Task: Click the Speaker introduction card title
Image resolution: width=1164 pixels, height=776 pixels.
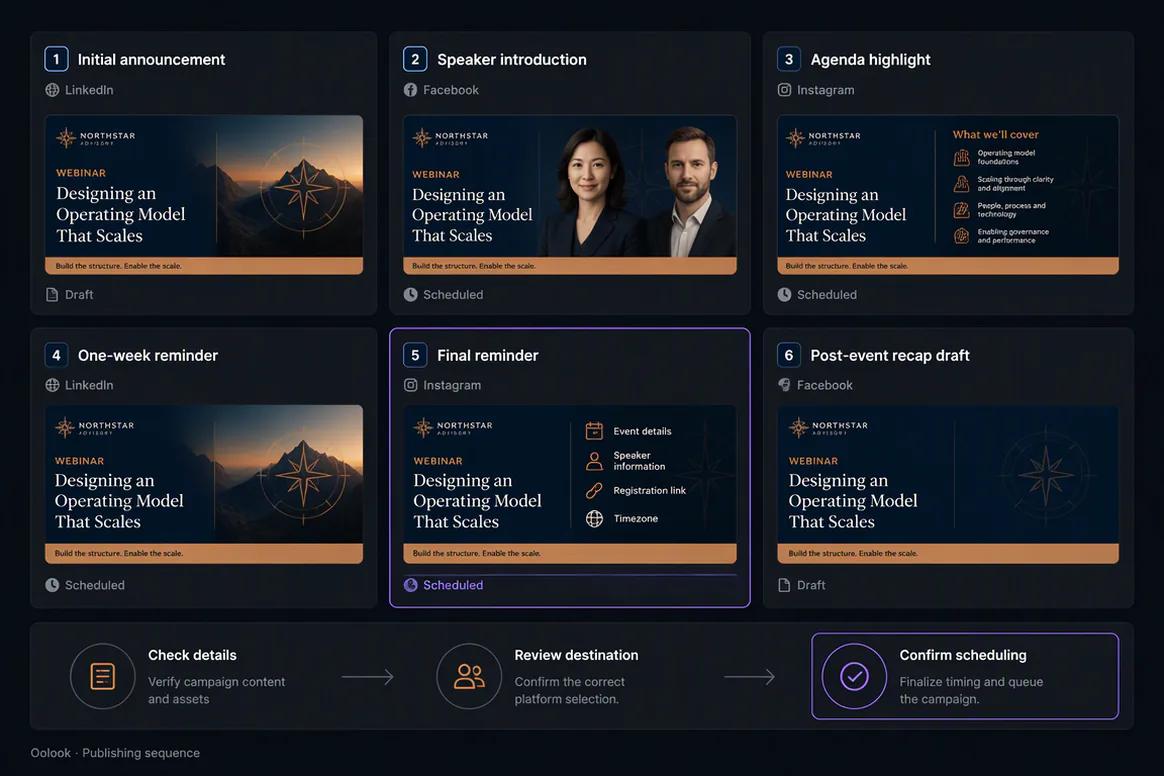Action: 511,59
